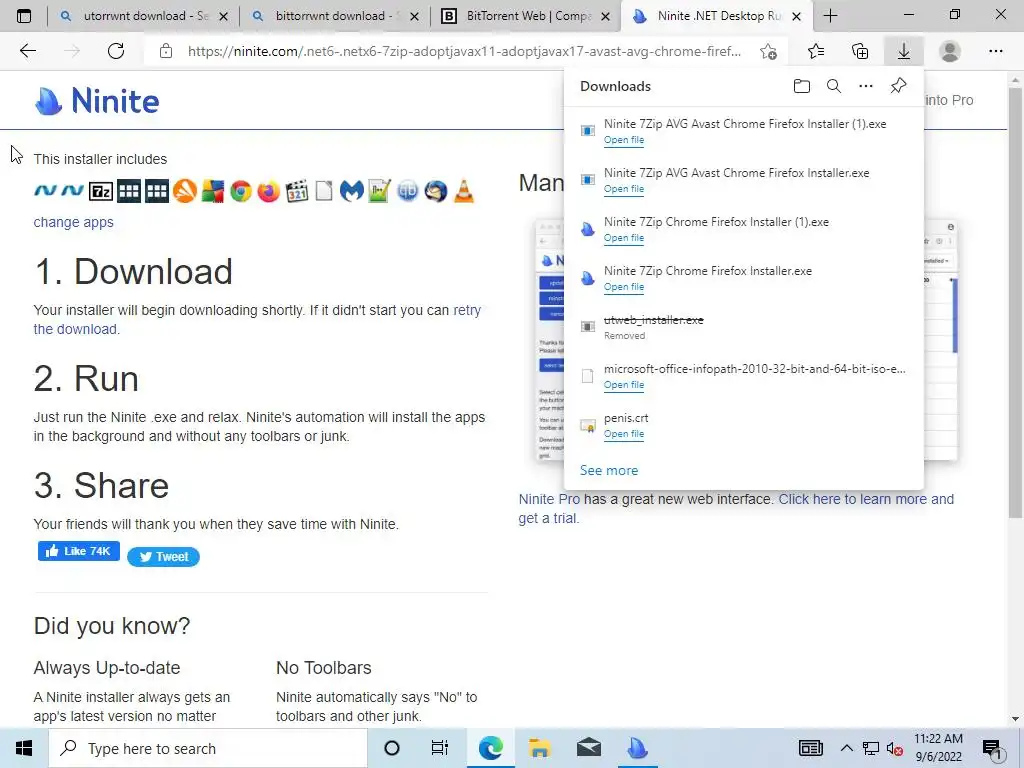The height and width of the screenshot is (768, 1024).
Task: Go back to previous page
Action: point(27,51)
